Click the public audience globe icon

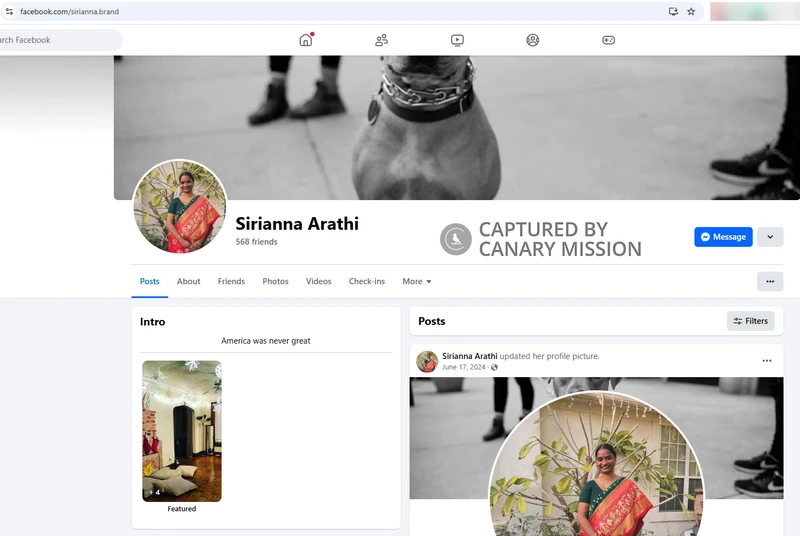(x=494, y=367)
